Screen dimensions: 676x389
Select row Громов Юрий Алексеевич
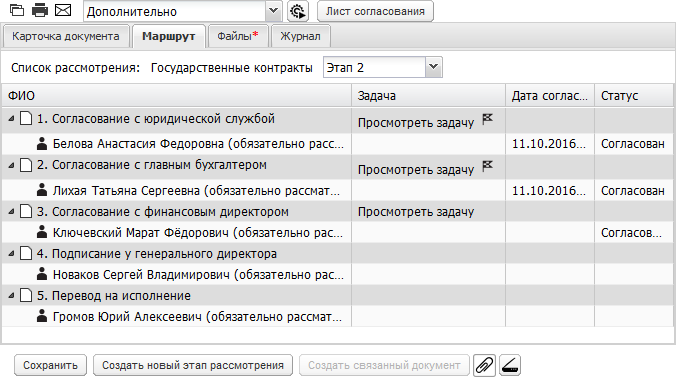coord(338,316)
